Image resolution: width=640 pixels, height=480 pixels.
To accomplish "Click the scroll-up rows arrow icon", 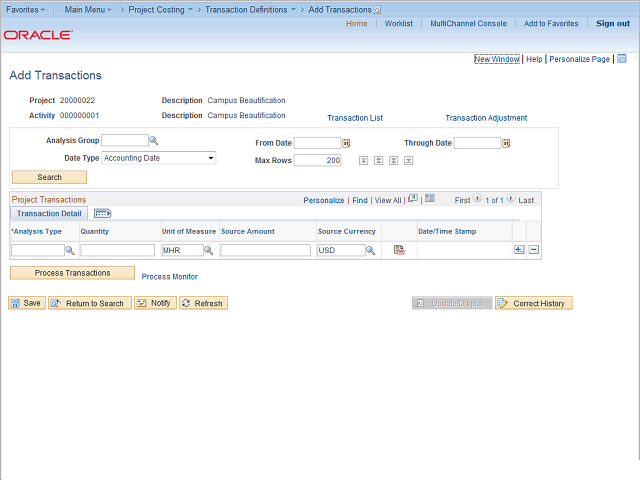I will [379, 160].
